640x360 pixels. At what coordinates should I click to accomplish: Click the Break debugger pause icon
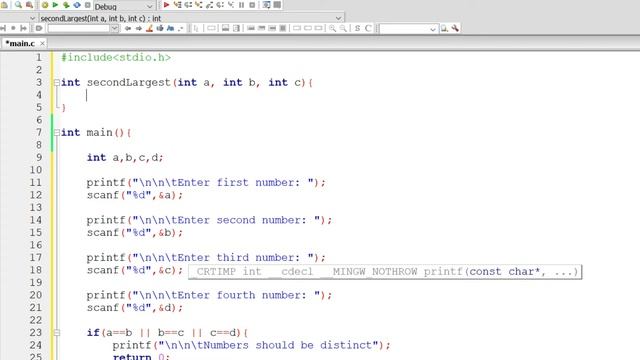[242, 5]
